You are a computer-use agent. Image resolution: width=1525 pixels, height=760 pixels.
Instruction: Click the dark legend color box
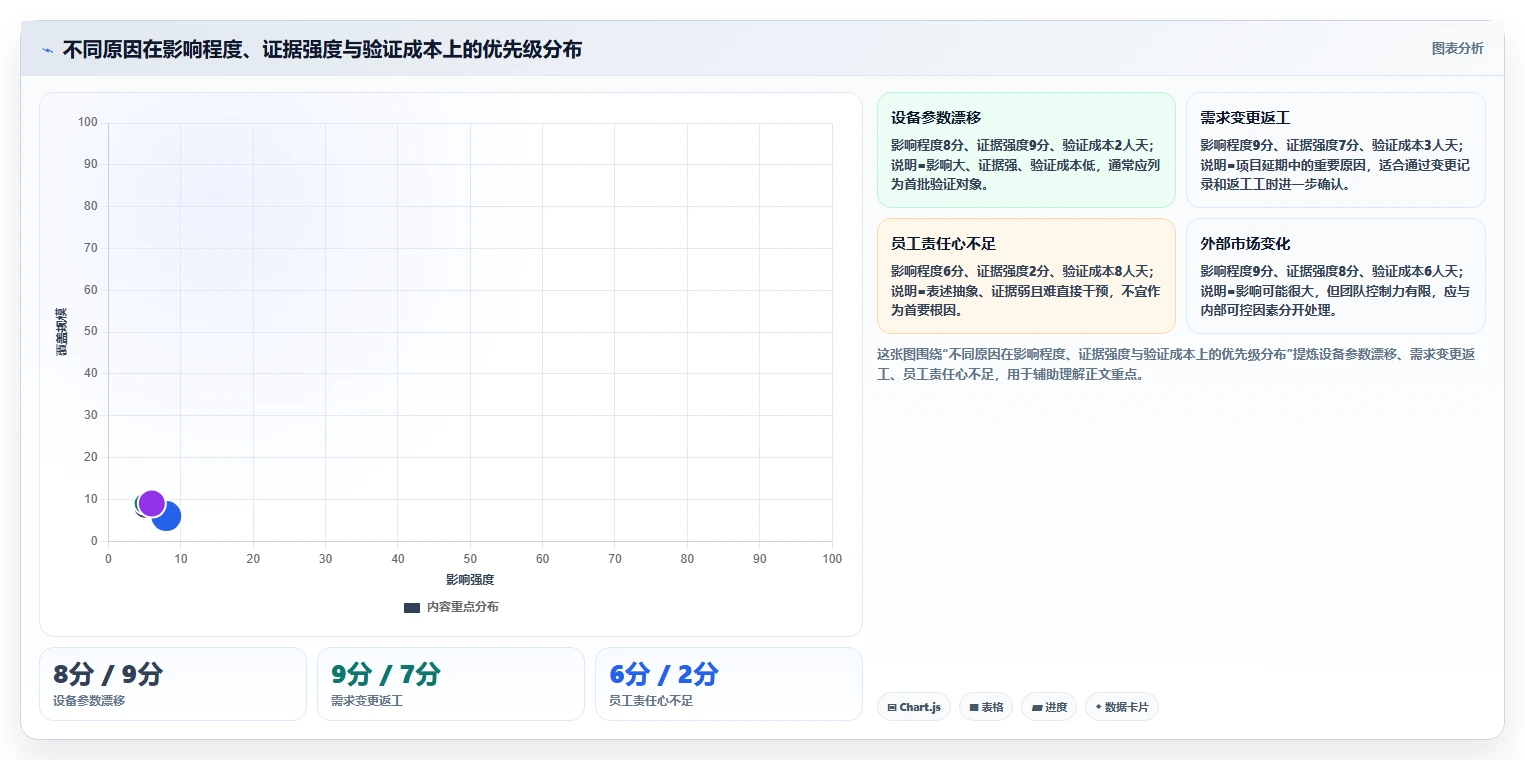(x=412, y=607)
